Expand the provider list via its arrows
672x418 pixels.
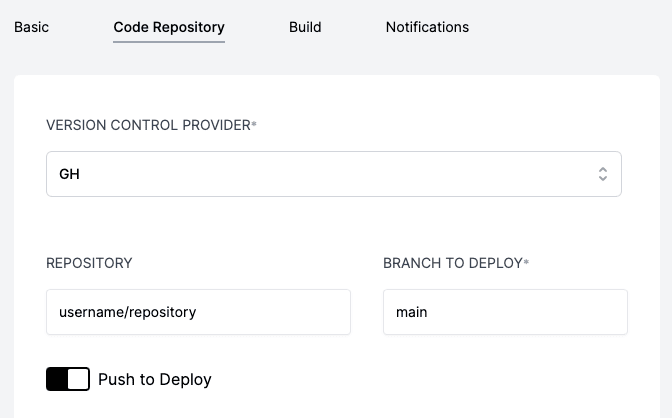coord(603,174)
